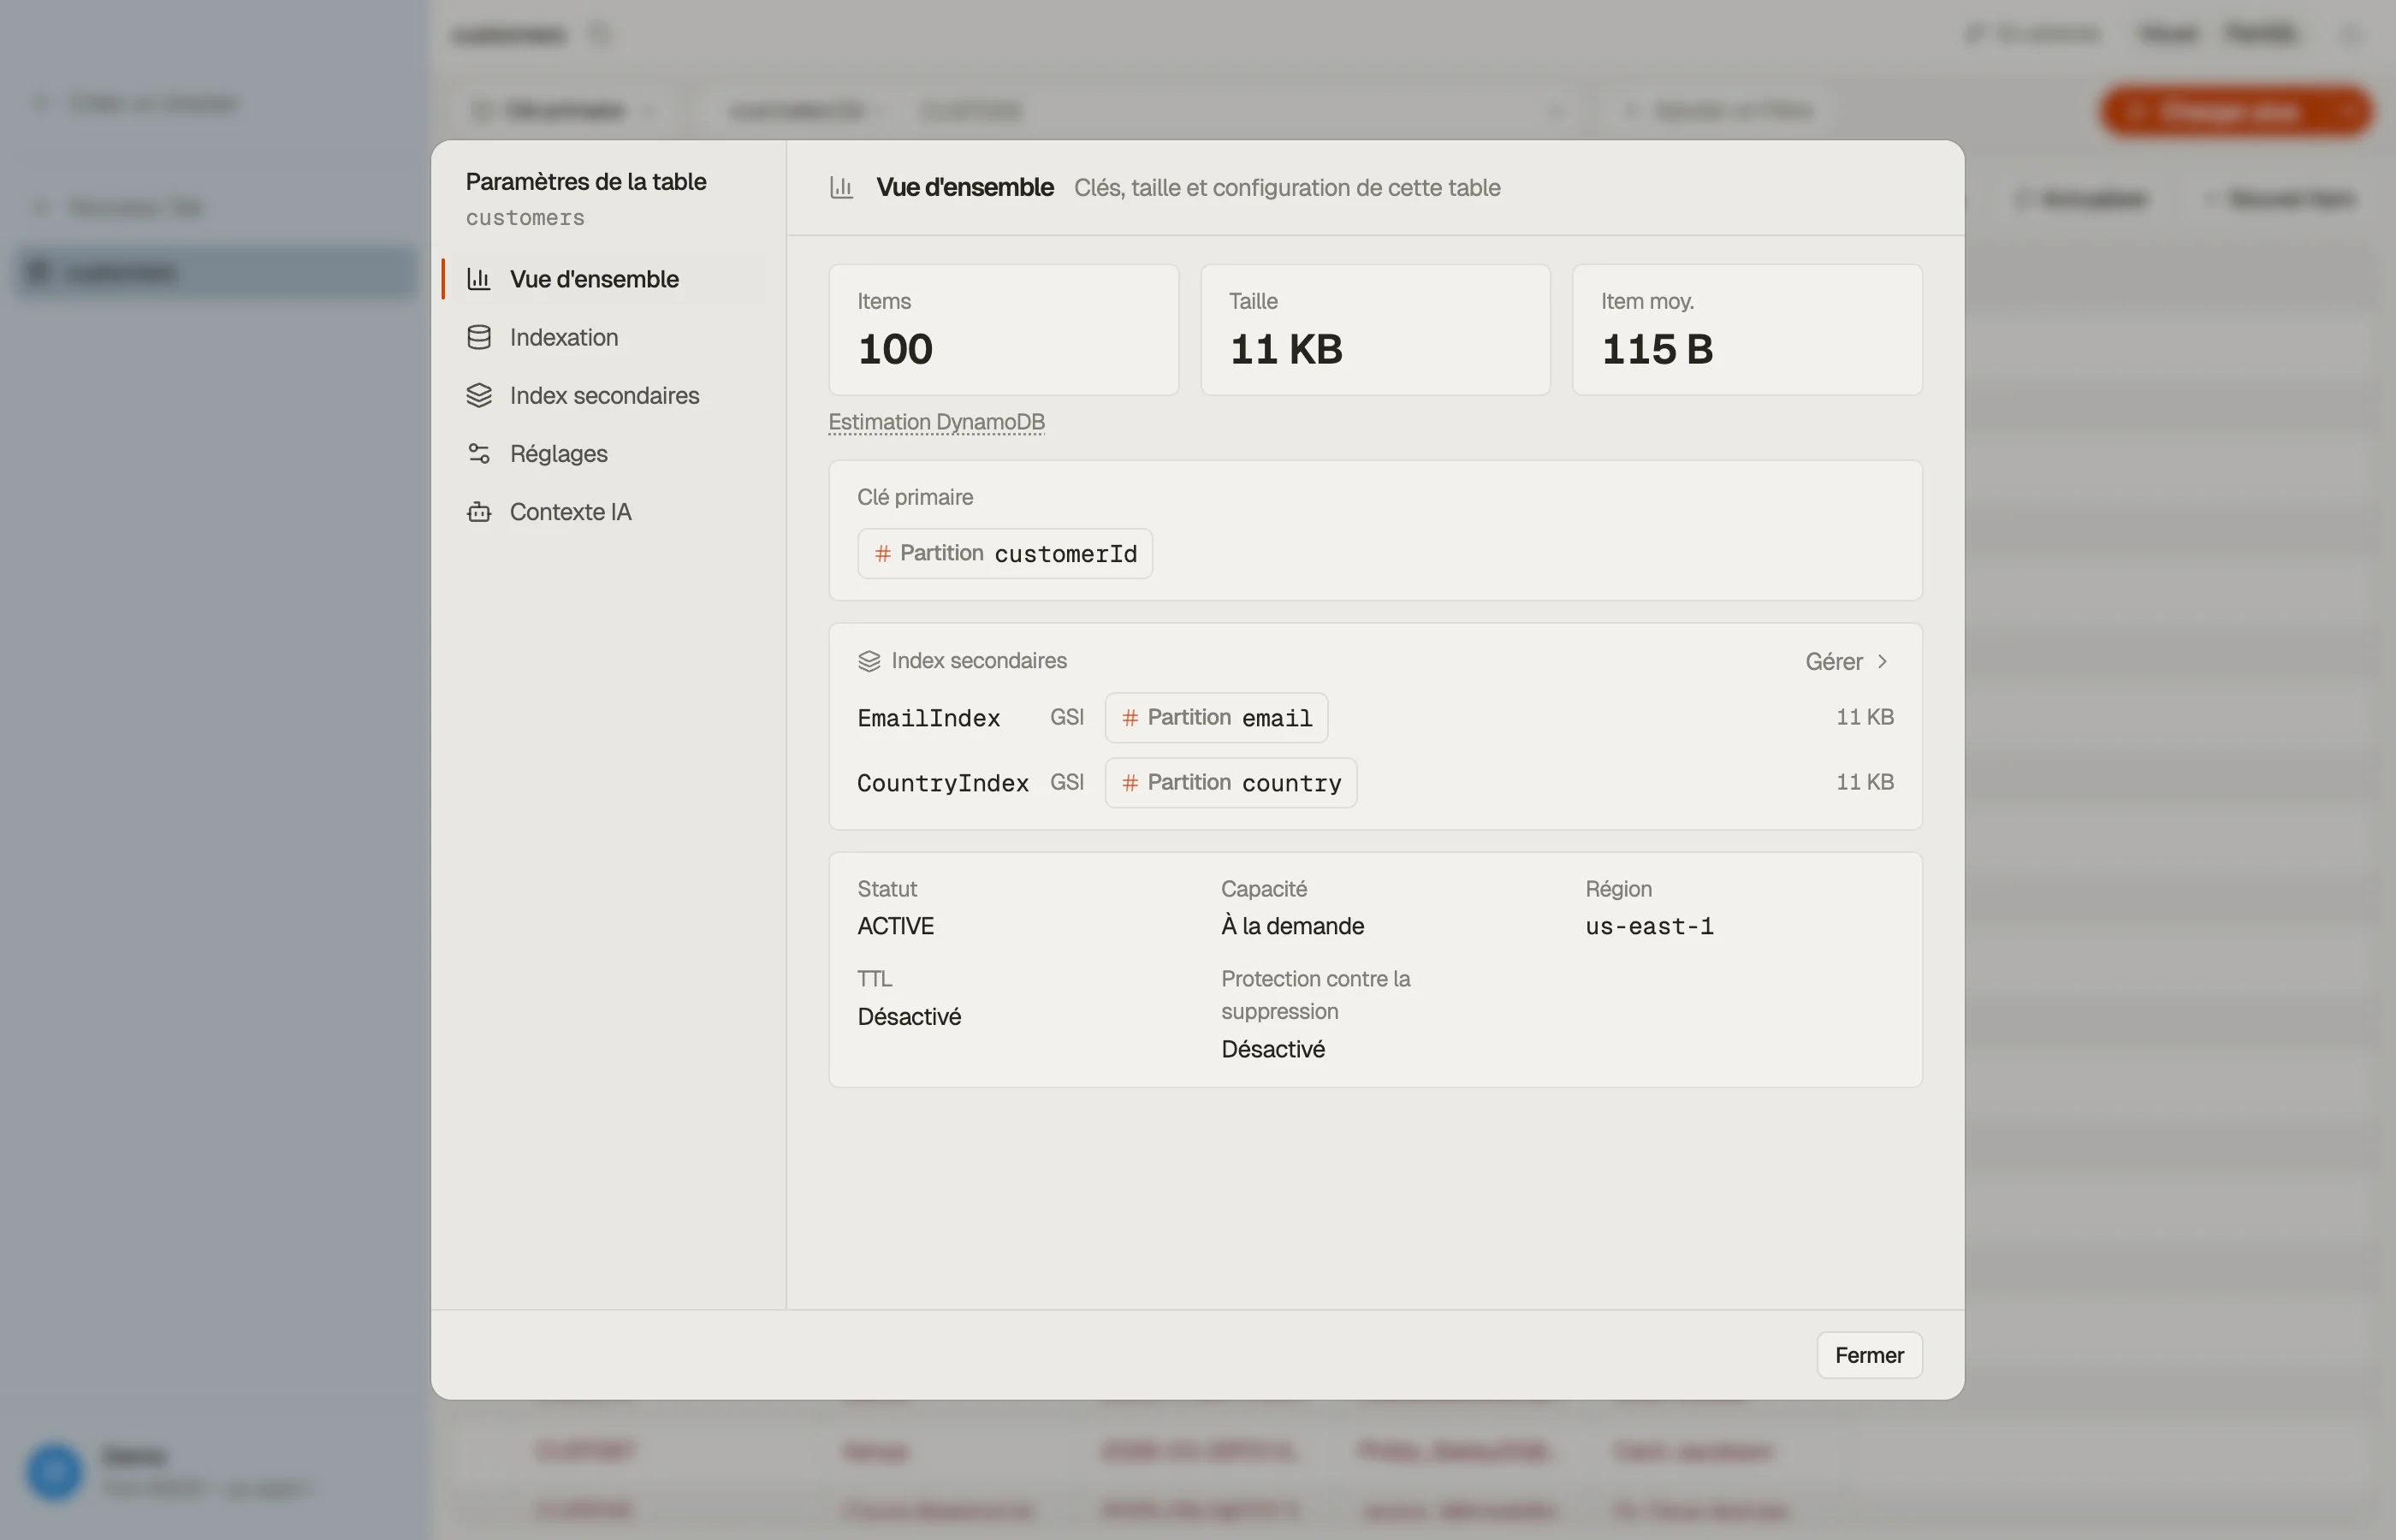
Task: Click the Taille 11 KB stat card
Action: (1375, 329)
